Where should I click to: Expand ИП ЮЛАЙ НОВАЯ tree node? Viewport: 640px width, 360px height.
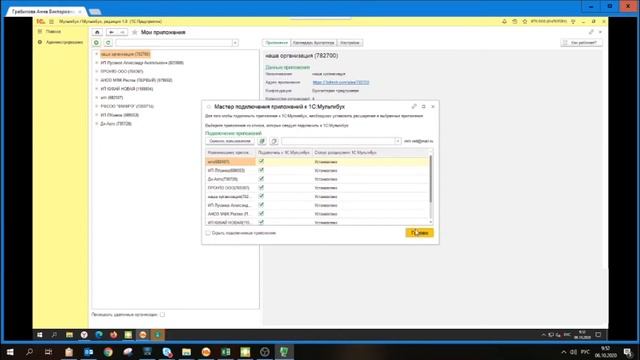97,89
